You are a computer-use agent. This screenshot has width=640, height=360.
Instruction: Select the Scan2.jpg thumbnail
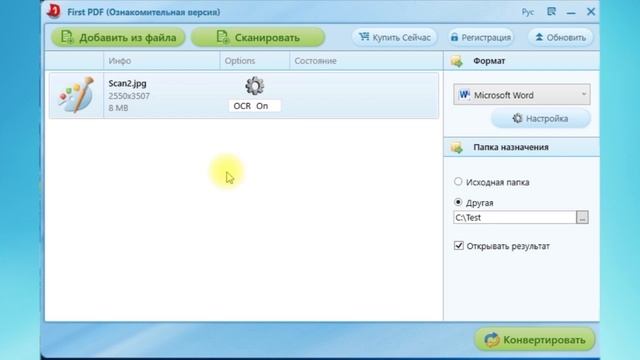[x=76, y=96]
